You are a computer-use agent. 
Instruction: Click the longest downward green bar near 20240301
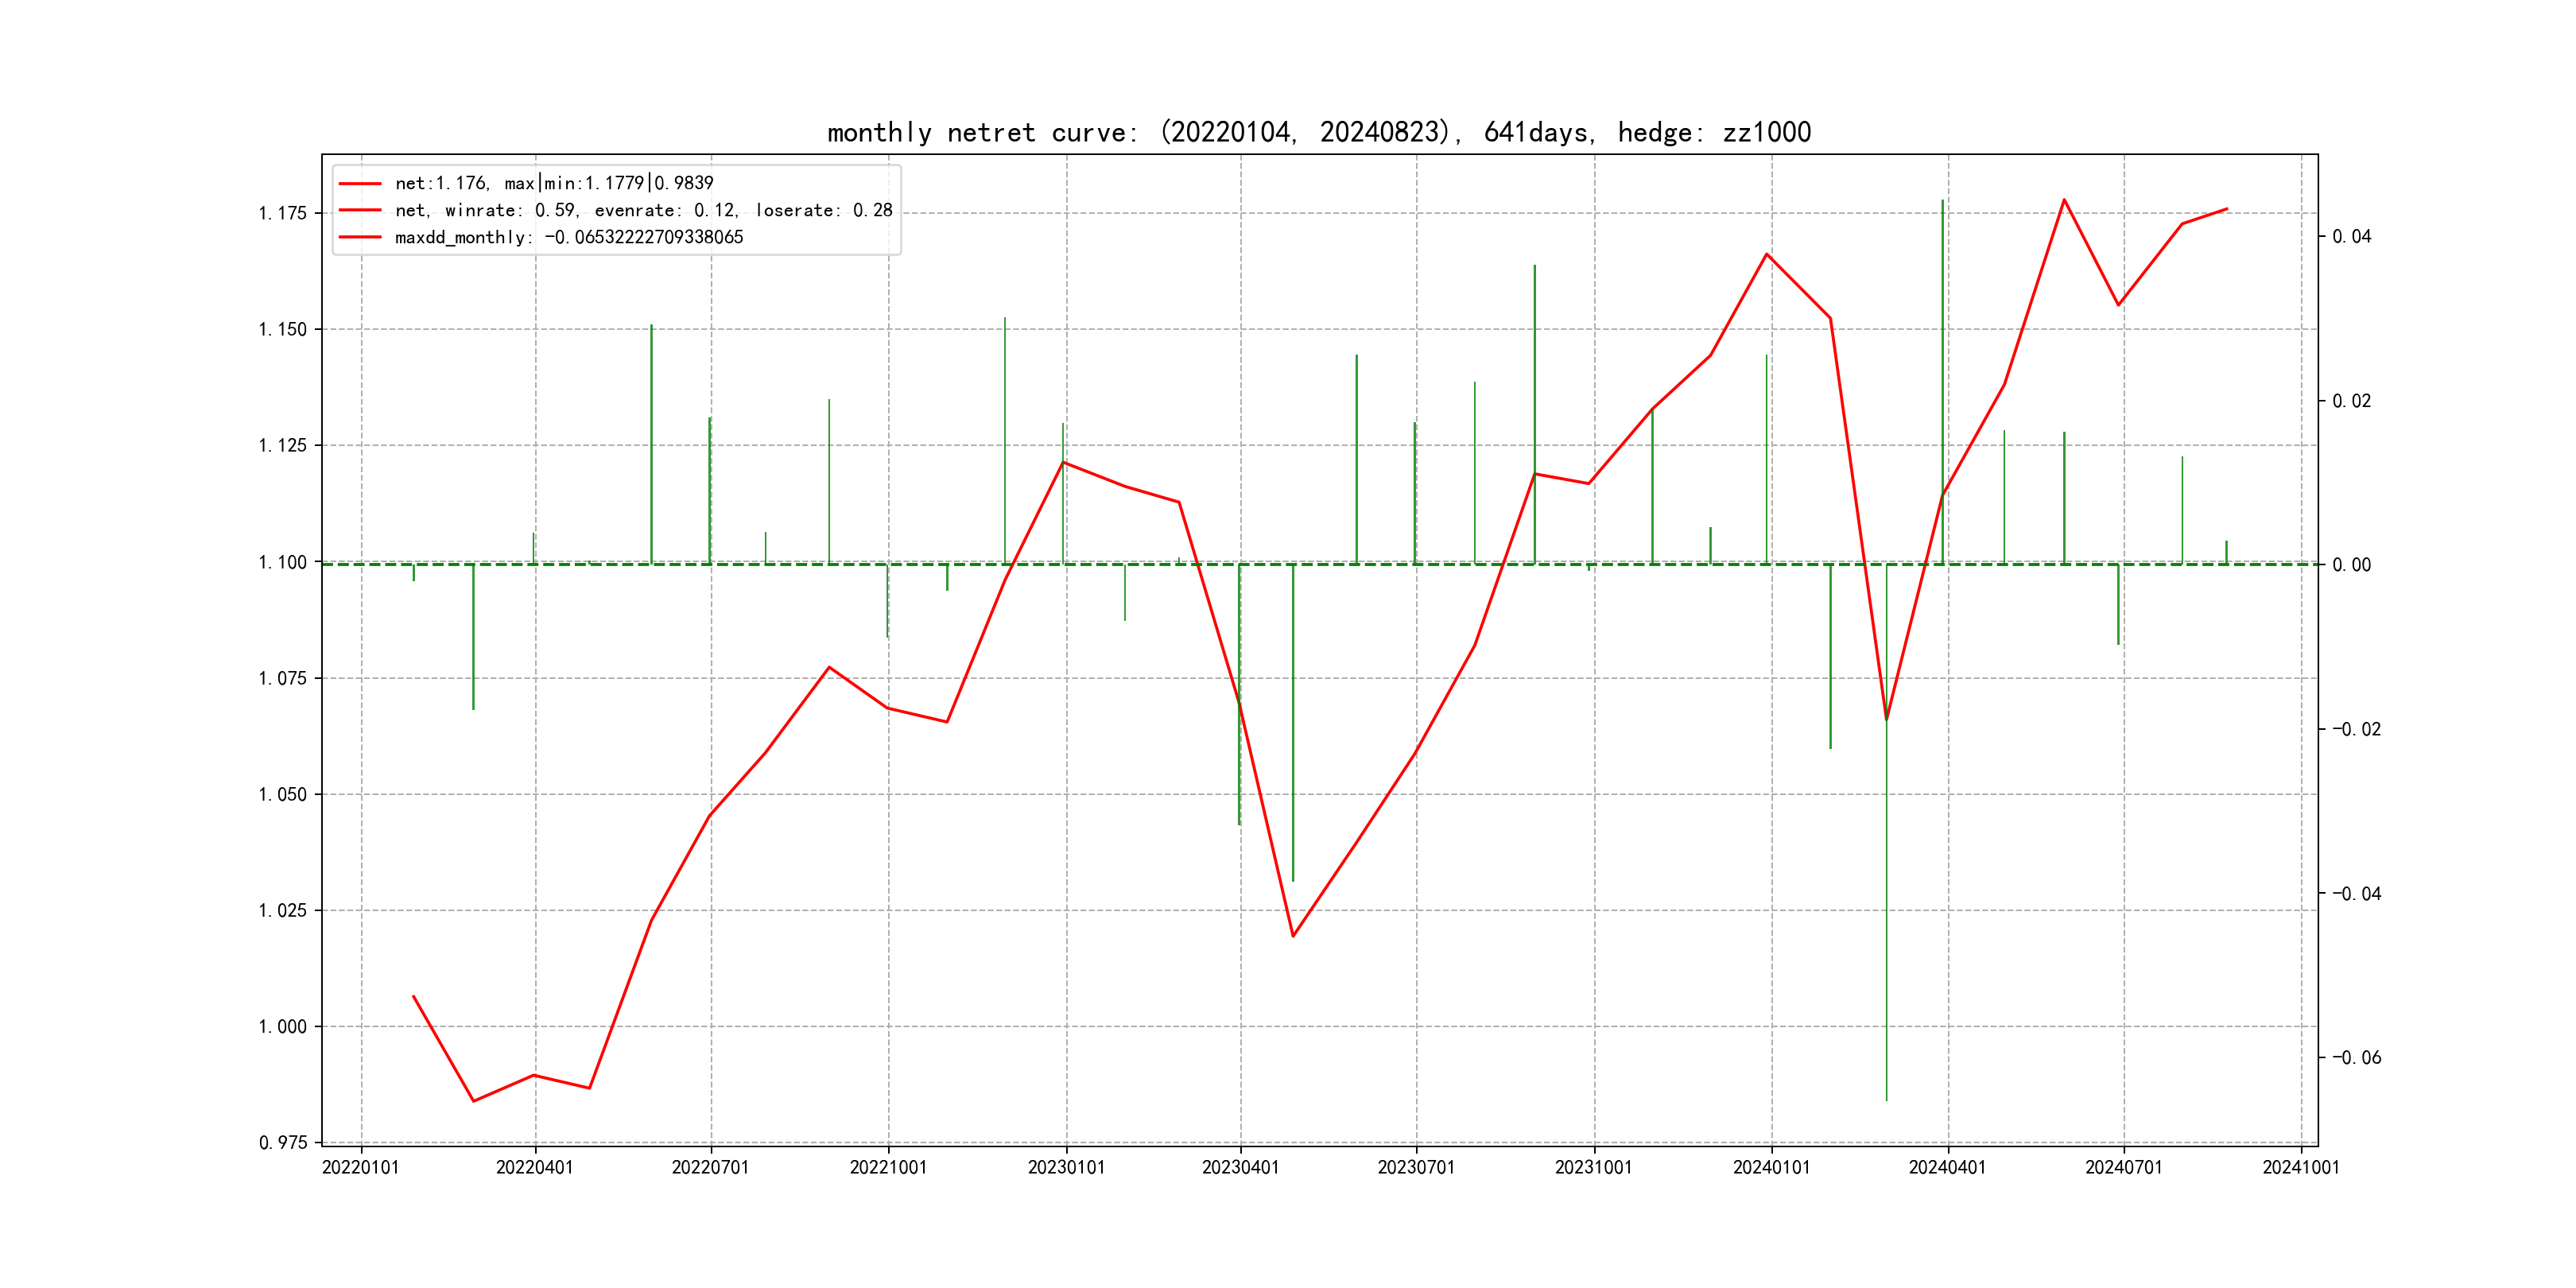coord(1886,900)
